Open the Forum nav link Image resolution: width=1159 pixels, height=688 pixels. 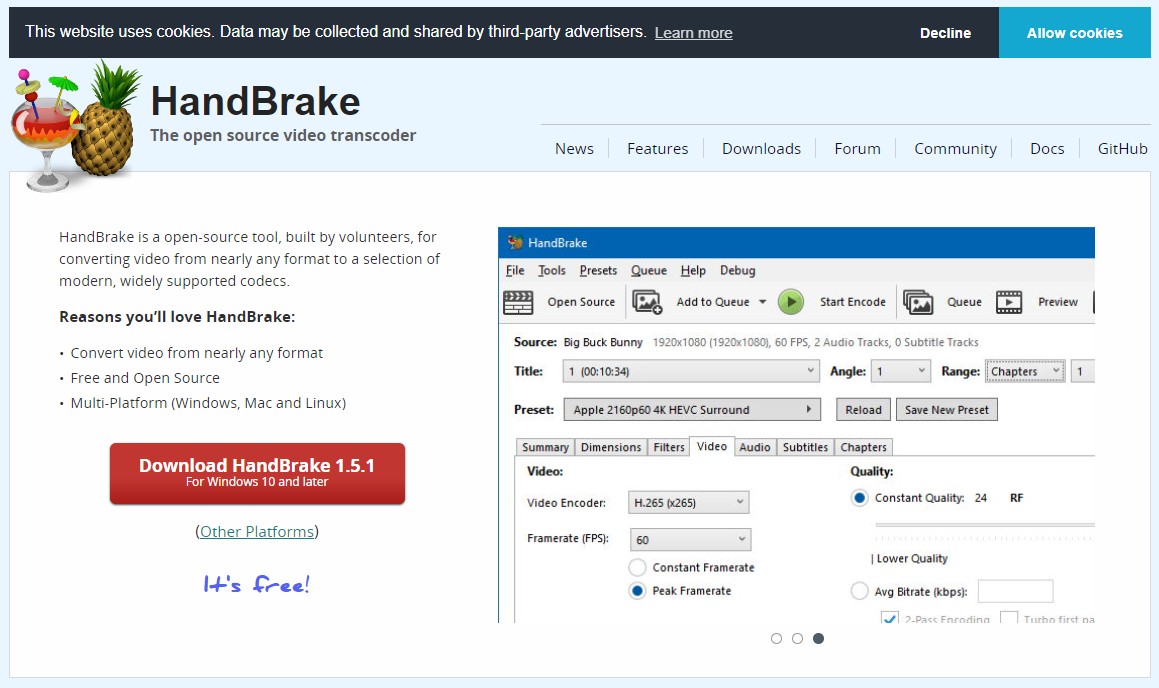tap(857, 149)
